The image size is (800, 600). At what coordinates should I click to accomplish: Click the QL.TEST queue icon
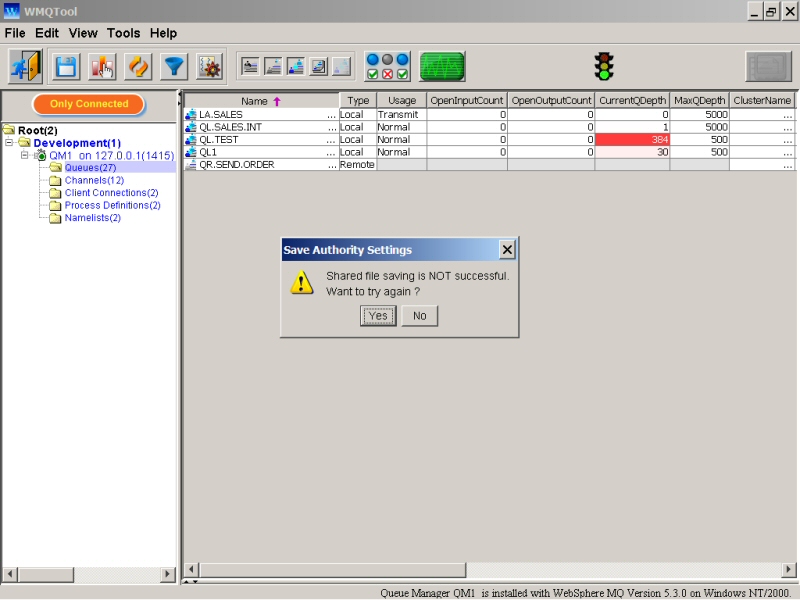tap(191, 139)
